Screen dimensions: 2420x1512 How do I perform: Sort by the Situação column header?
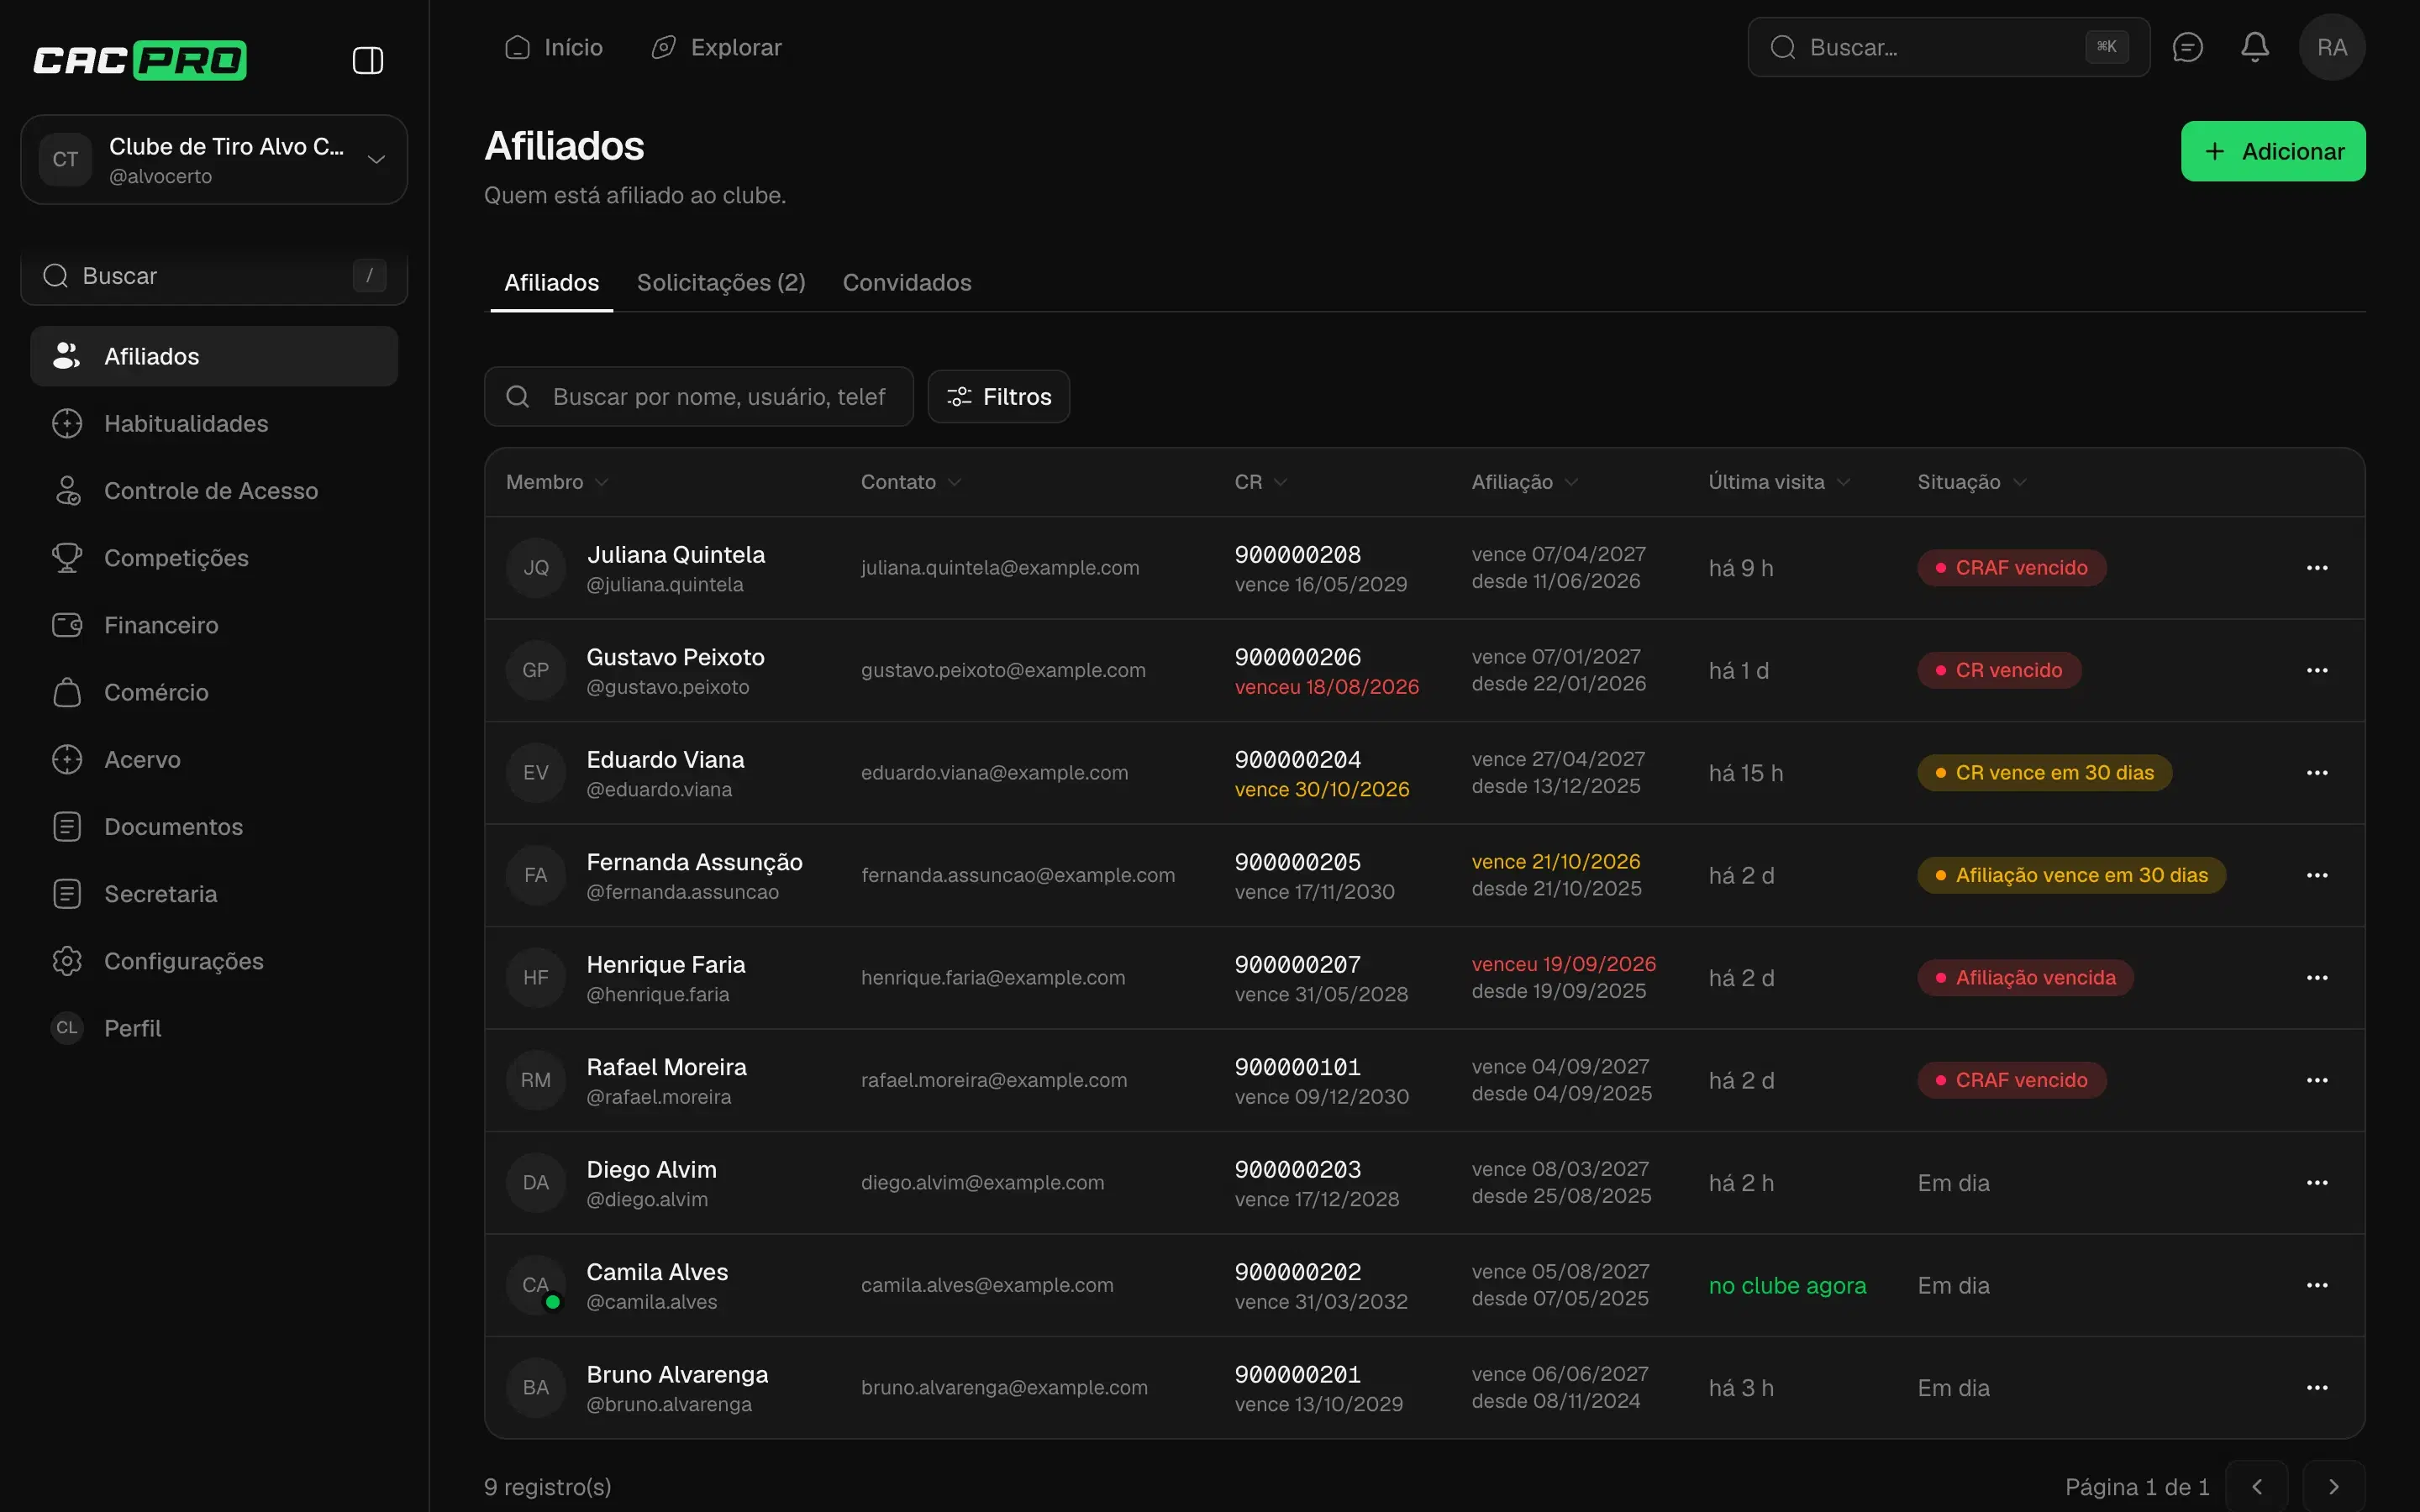pyautogui.click(x=1971, y=482)
